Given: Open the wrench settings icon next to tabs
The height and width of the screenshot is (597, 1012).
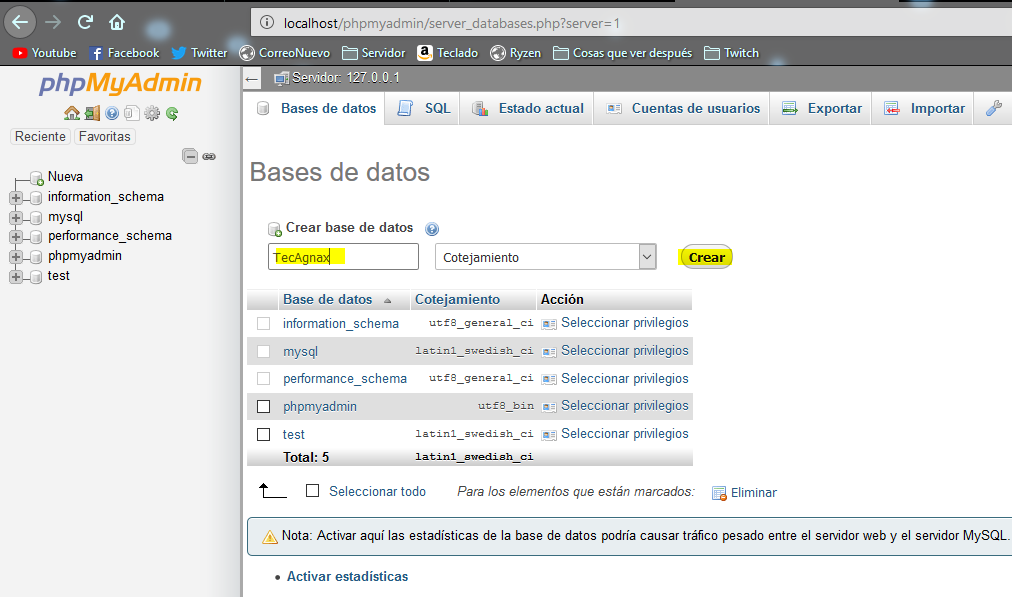Looking at the screenshot, I should pyautogui.click(x=993, y=110).
